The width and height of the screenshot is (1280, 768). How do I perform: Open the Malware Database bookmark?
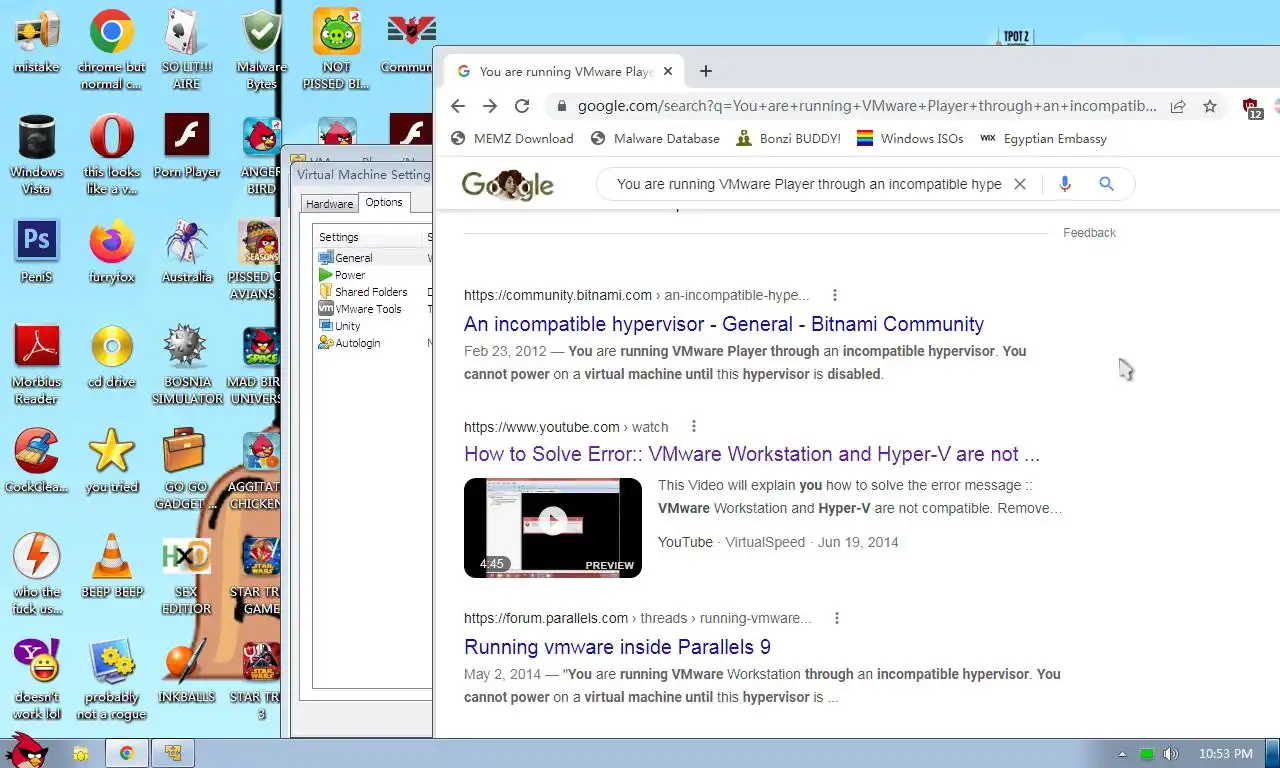tap(655, 139)
